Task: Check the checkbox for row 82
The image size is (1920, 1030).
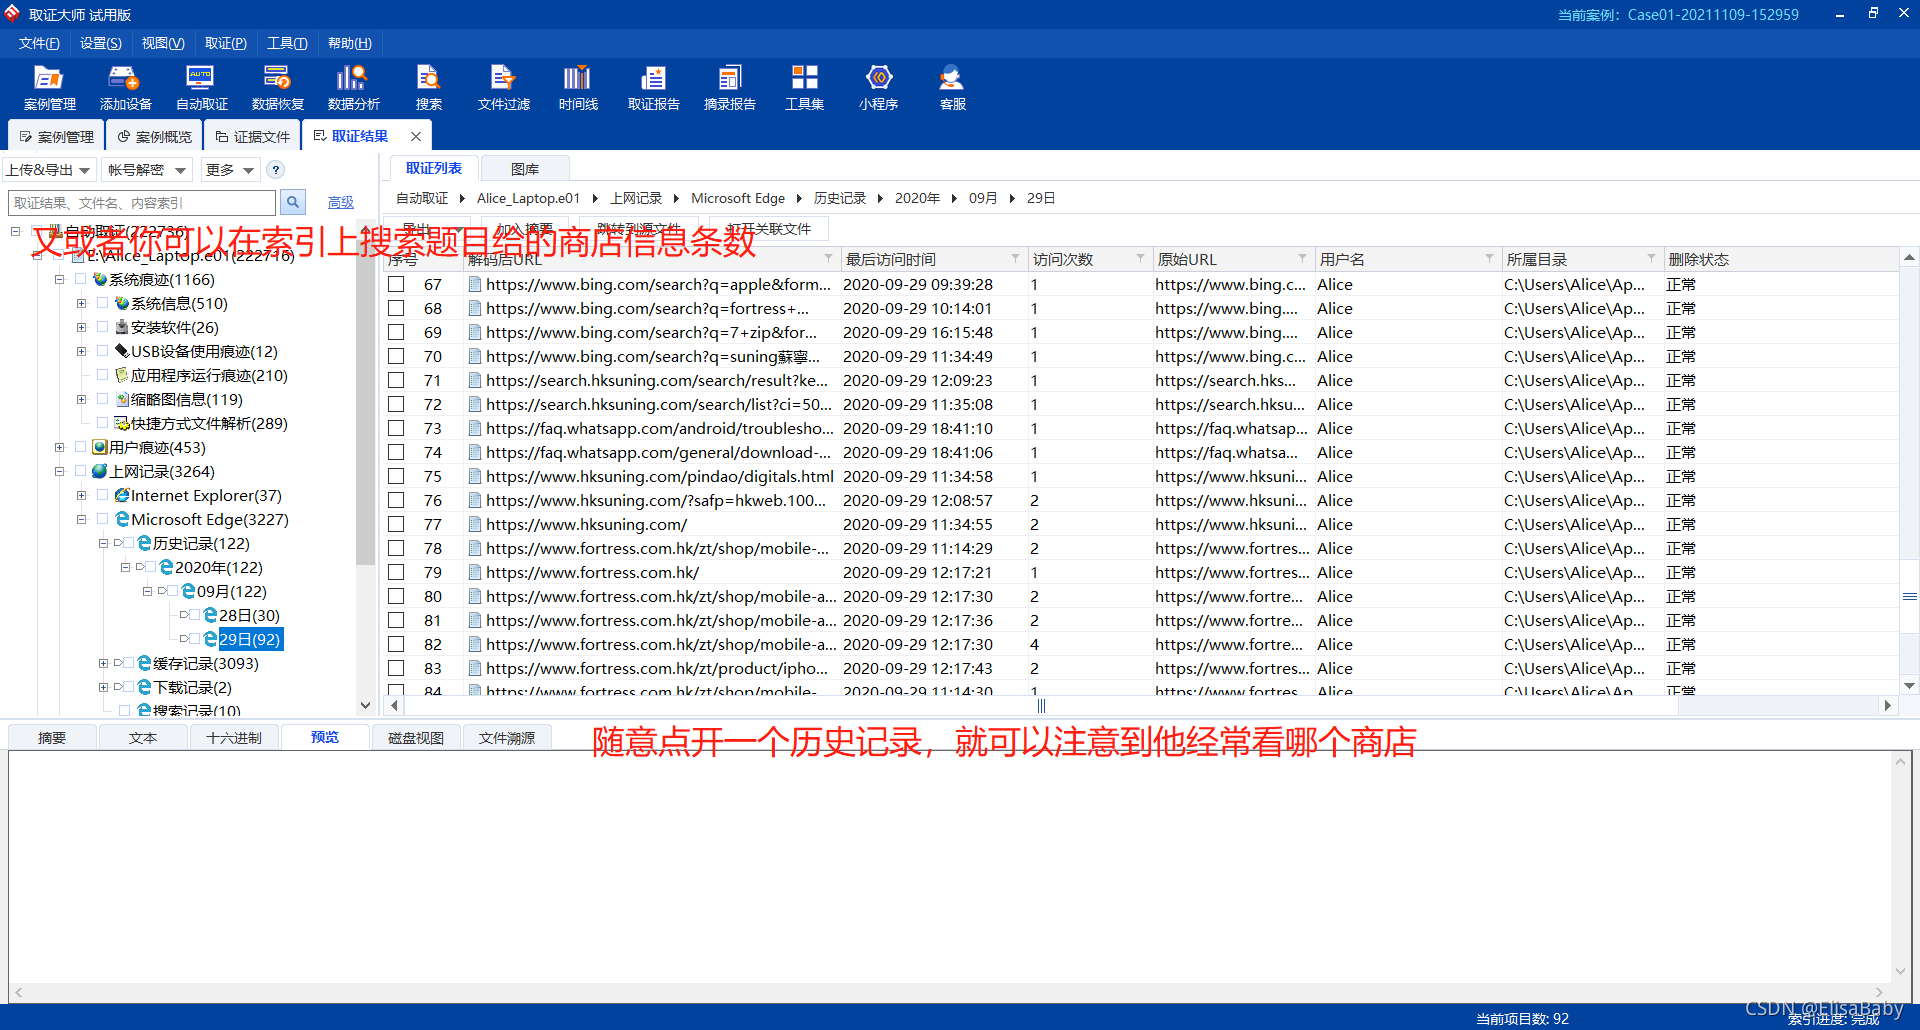Action: click(396, 644)
